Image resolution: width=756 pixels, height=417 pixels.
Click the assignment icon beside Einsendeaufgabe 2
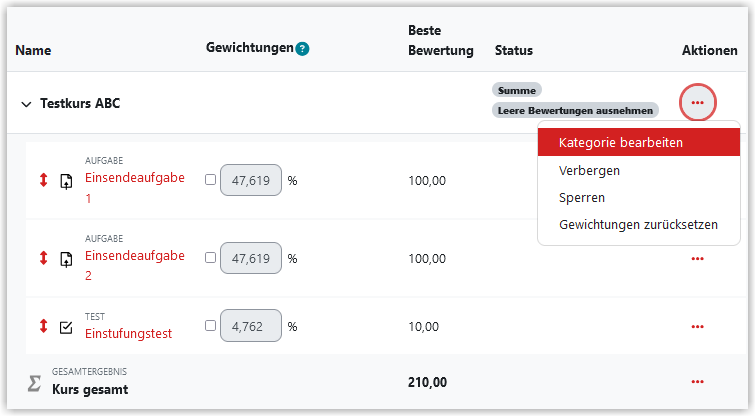point(66,259)
